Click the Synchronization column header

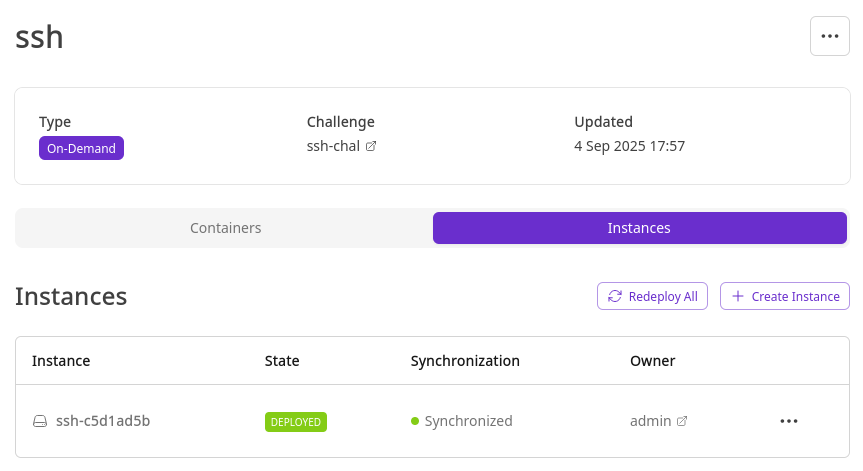click(465, 360)
